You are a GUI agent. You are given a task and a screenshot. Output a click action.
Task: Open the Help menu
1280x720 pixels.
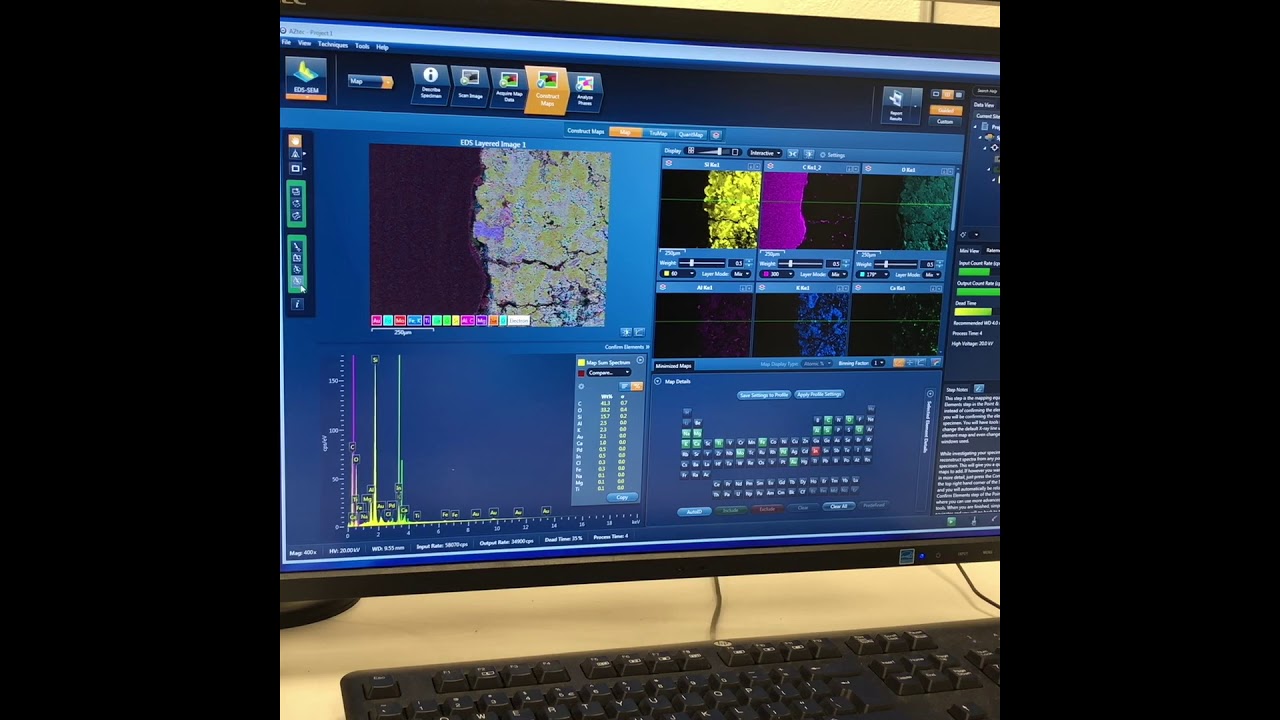(382, 47)
